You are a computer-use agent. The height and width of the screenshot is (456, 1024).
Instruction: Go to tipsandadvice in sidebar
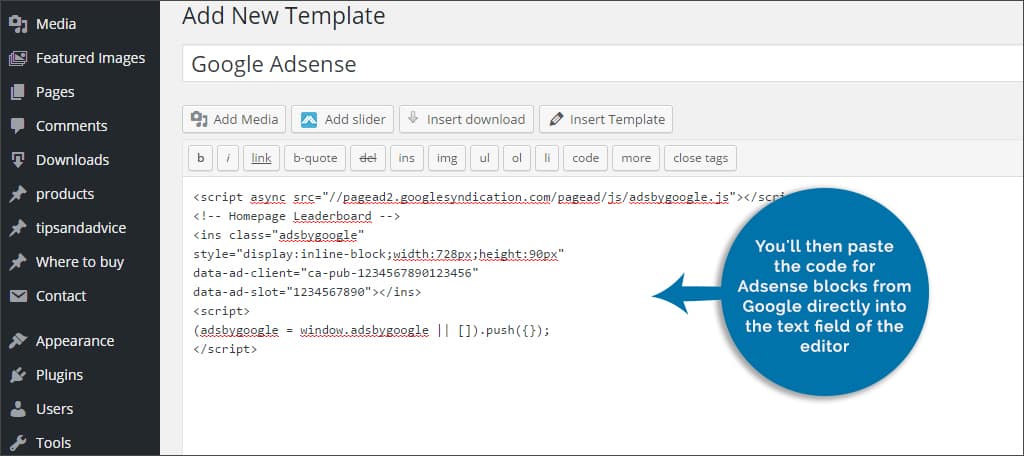coord(80,228)
